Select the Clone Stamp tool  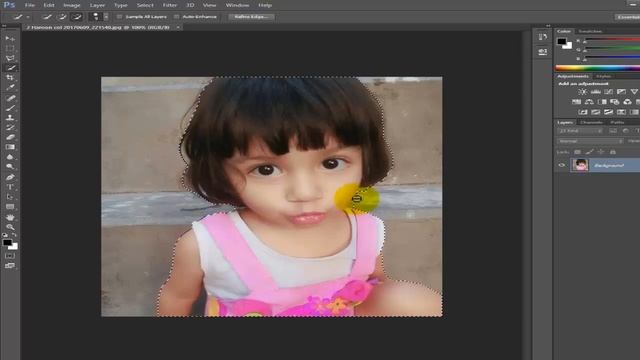click(x=10, y=118)
